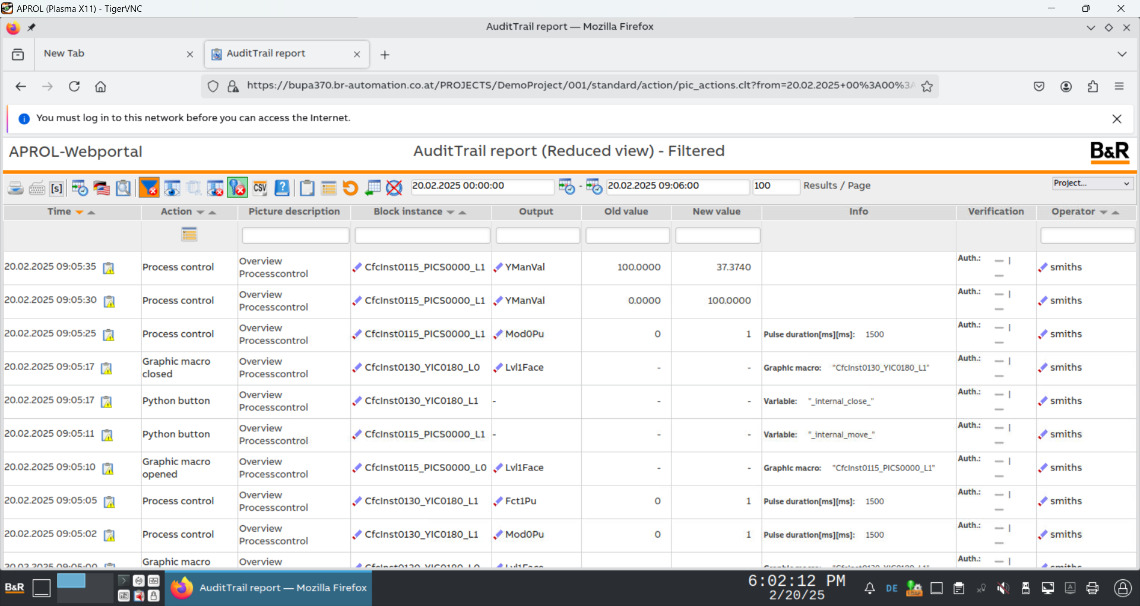Toggle the green highlighted filter button
The height and width of the screenshot is (606, 1140).
click(237, 187)
